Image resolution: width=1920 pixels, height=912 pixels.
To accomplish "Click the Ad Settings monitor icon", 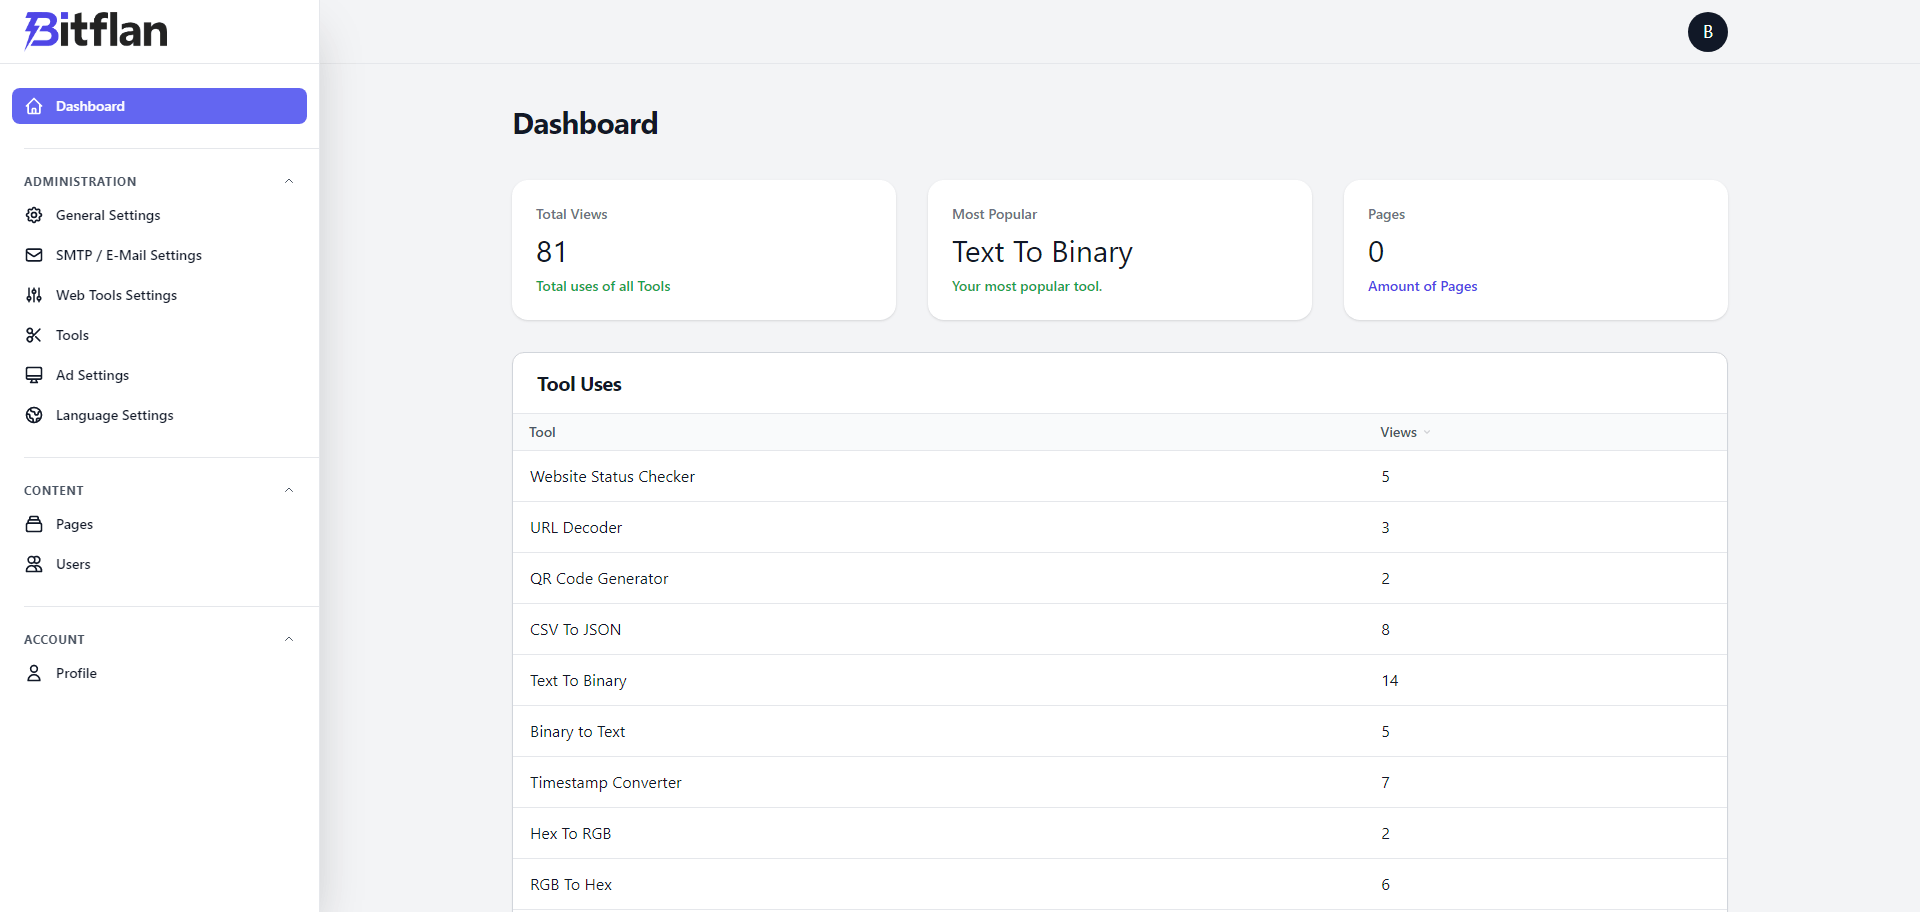I will 34,375.
